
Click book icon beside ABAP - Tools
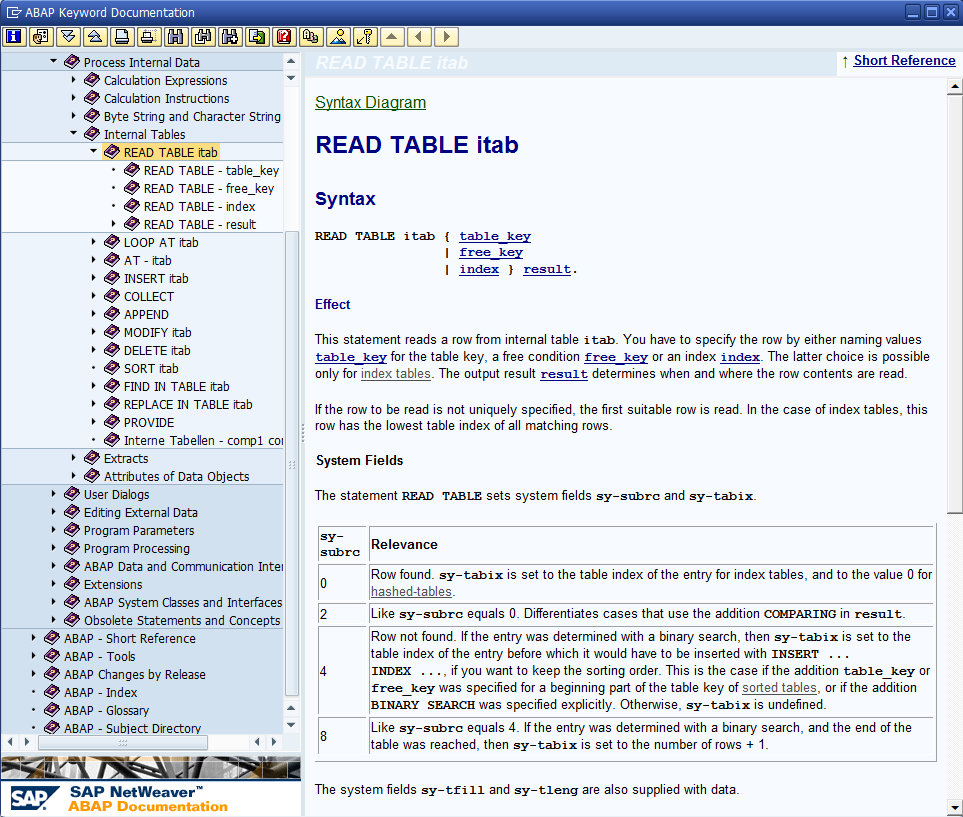[52, 656]
